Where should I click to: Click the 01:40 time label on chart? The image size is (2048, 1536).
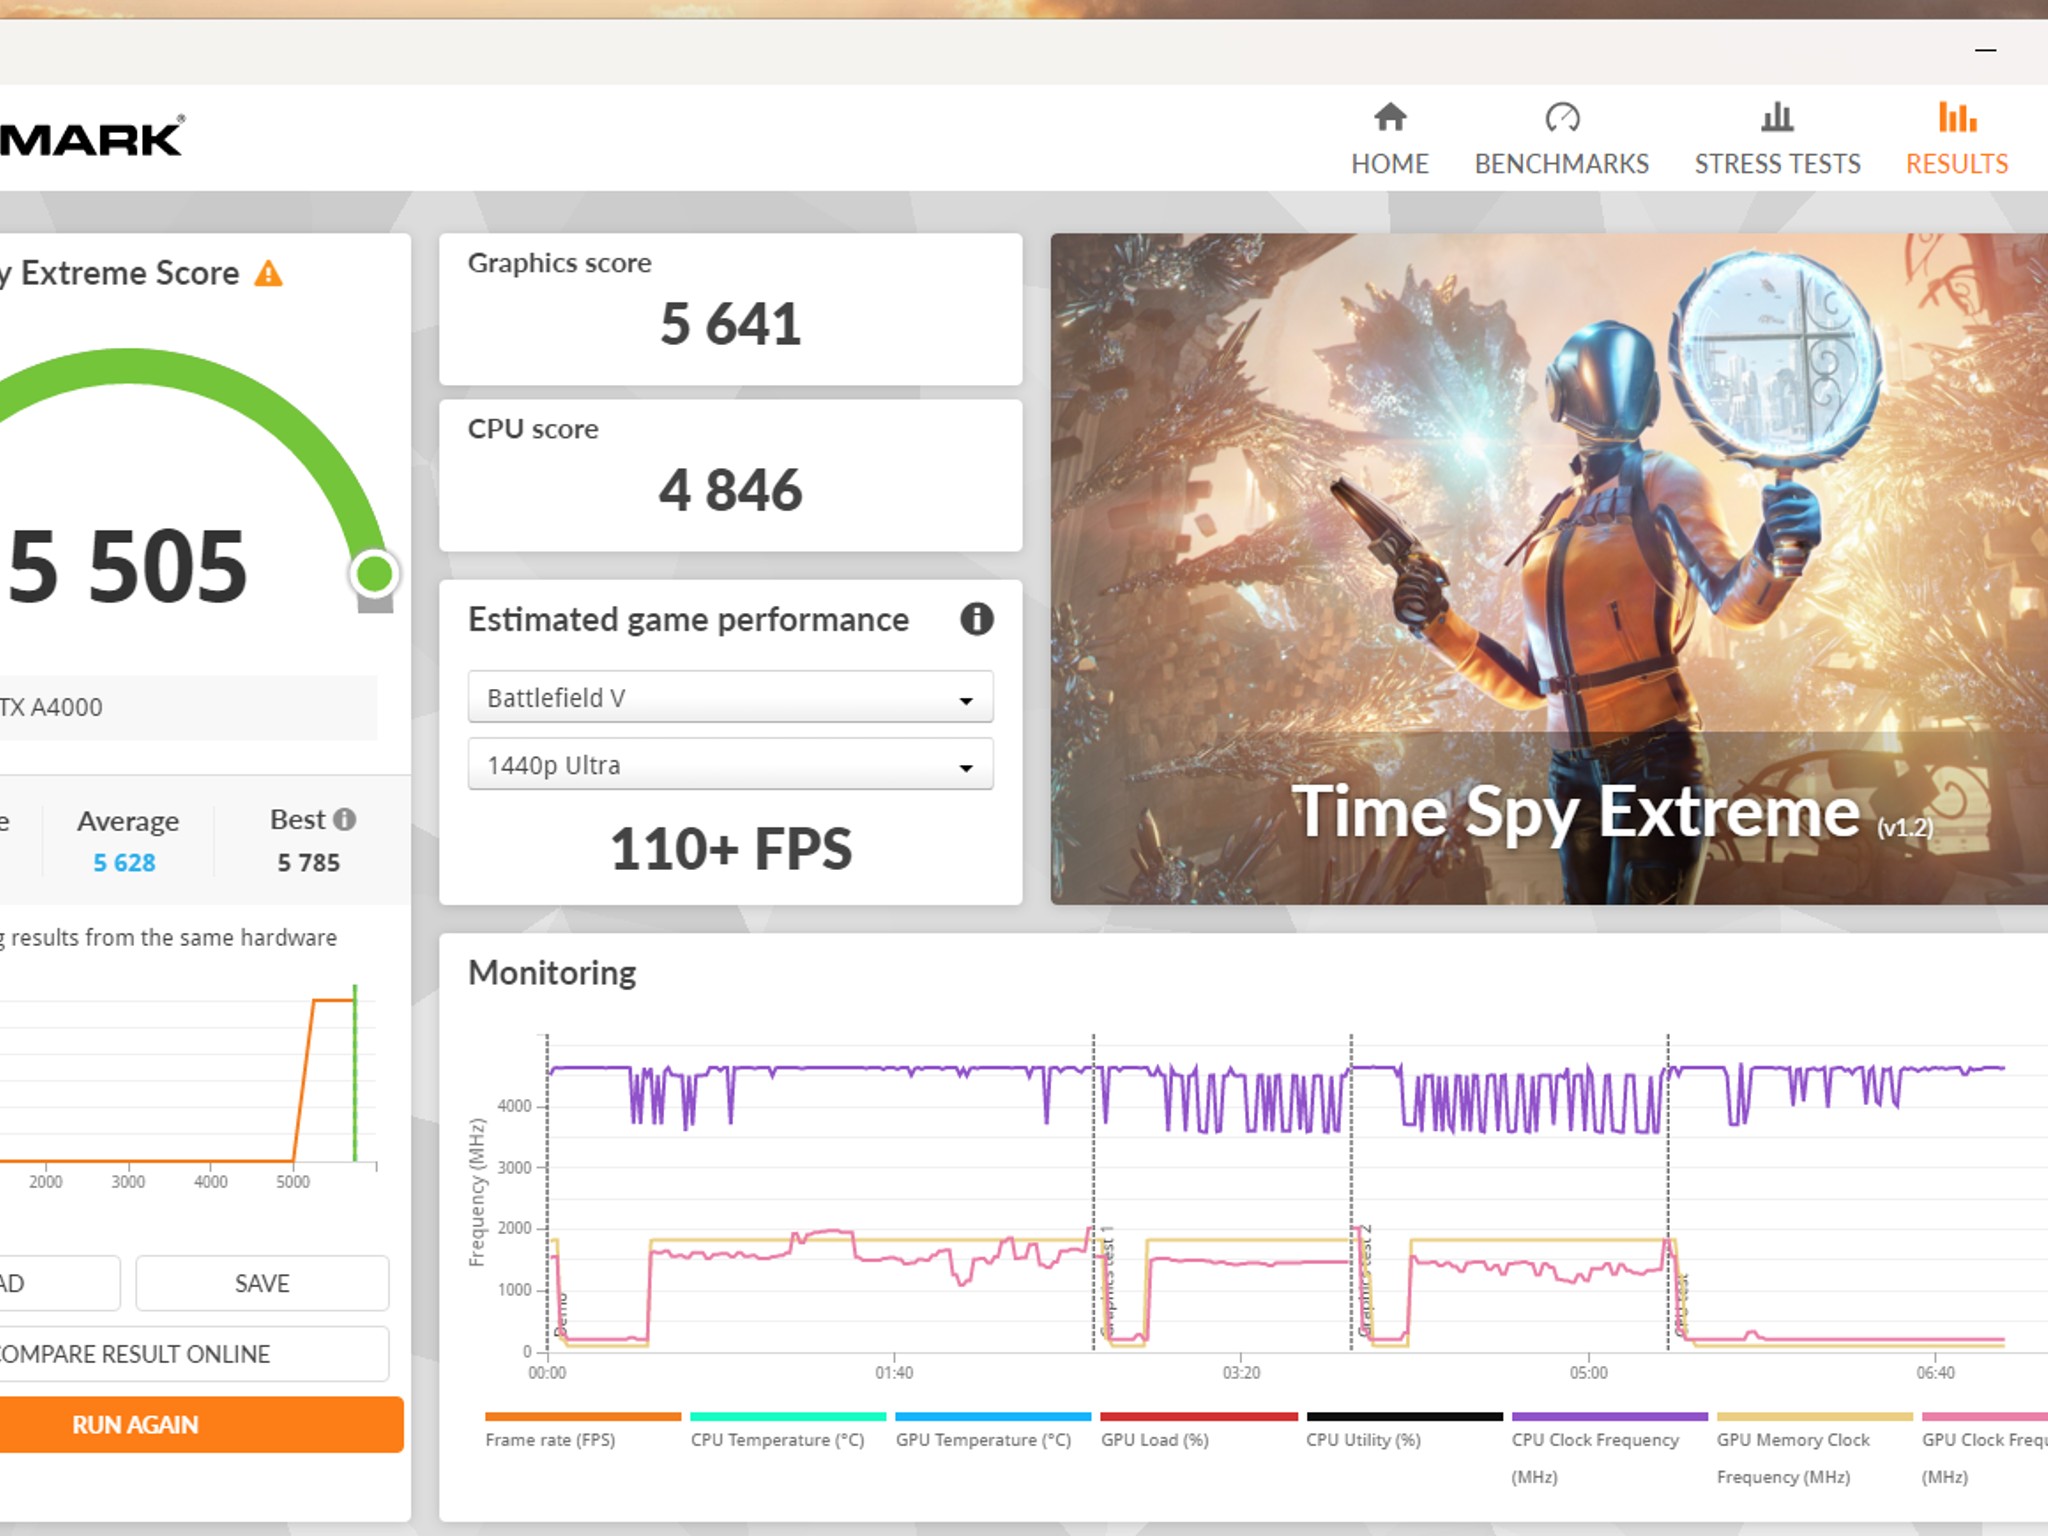point(894,1373)
